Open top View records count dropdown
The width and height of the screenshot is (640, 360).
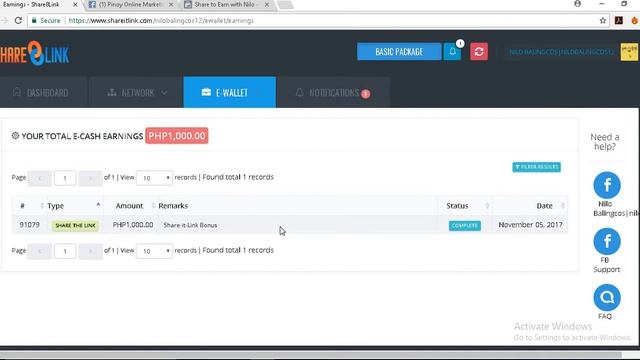(154, 178)
